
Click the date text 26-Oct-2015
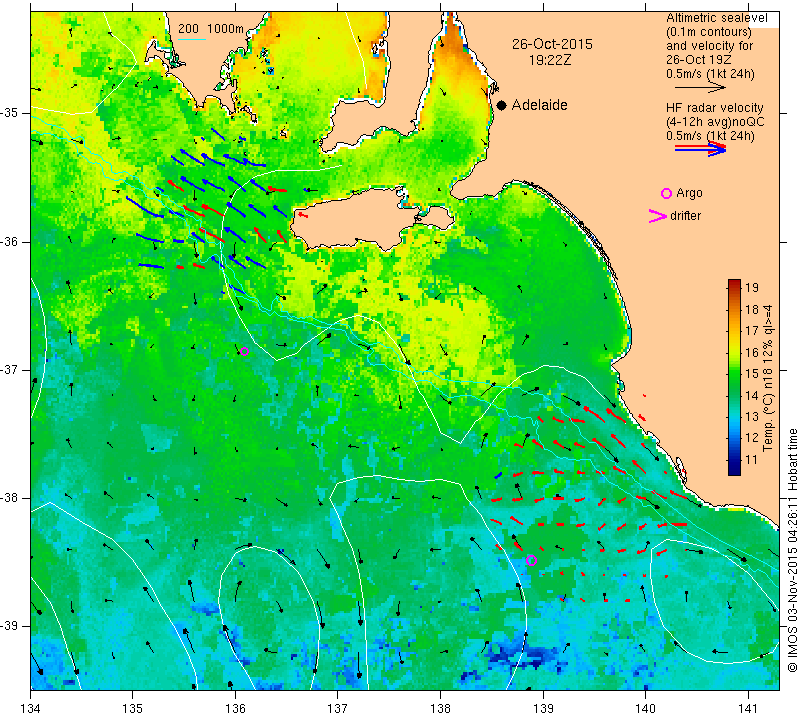[x=552, y=44]
